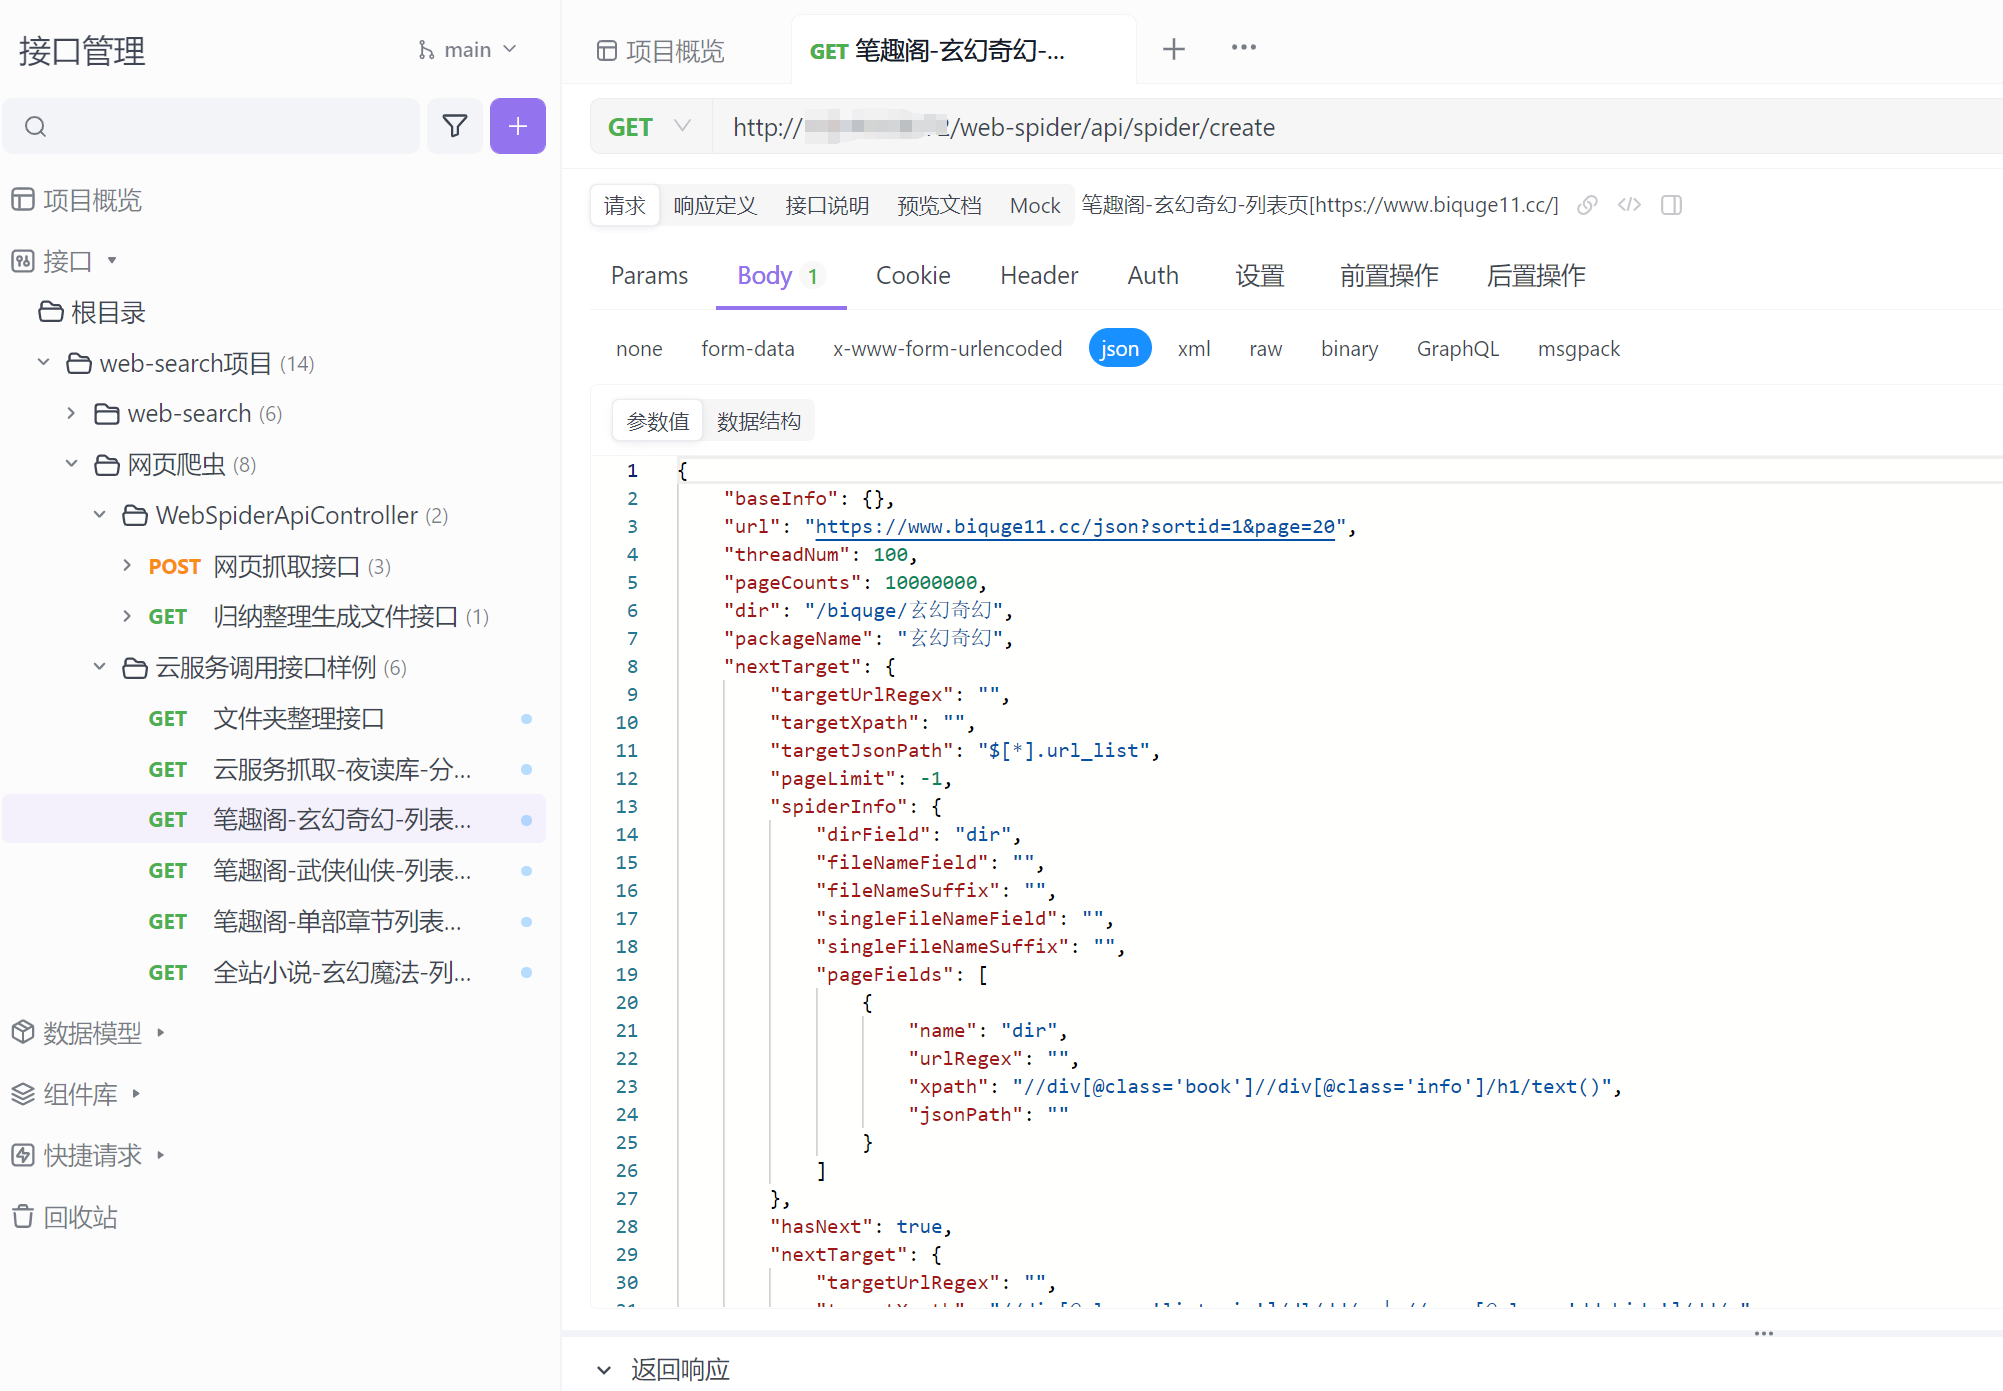Select x-www-form-urlencoded body type
This screenshot has width=2003, height=1391.
(x=947, y=349)
